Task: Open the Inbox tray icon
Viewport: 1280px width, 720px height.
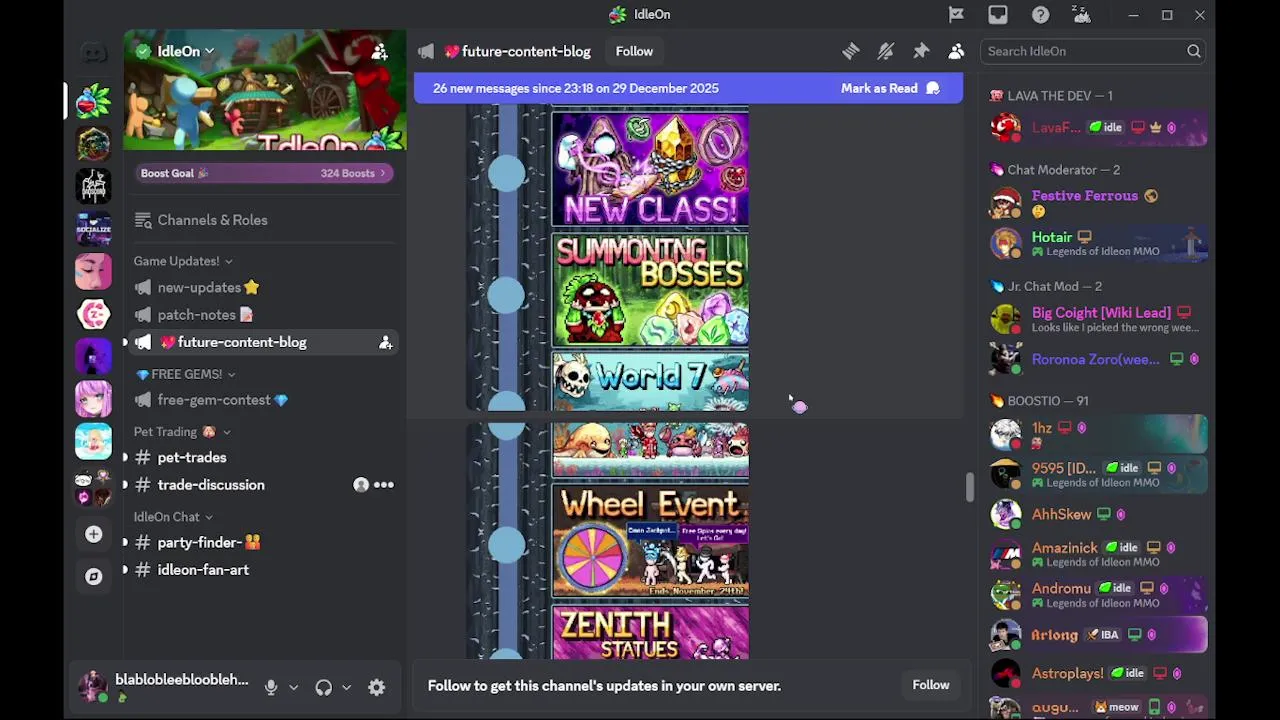Action: tap(998, 15)
